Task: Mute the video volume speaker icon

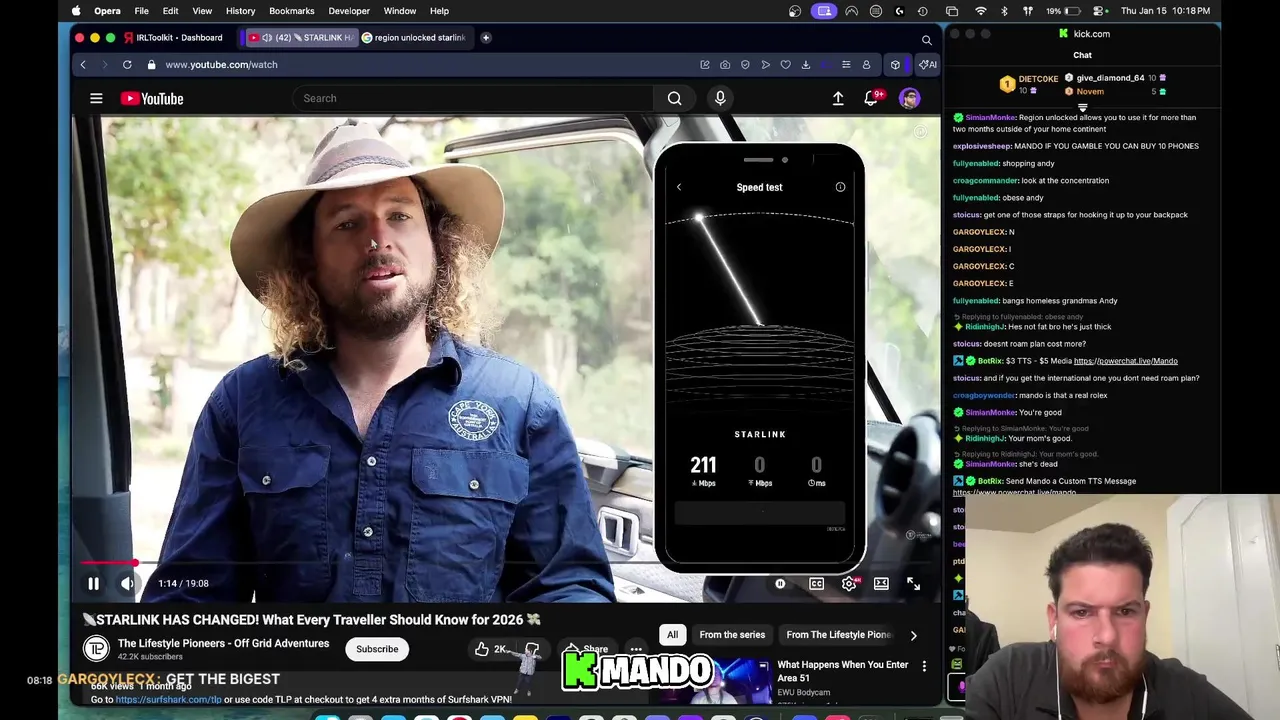Action: [x=128, y=583]
